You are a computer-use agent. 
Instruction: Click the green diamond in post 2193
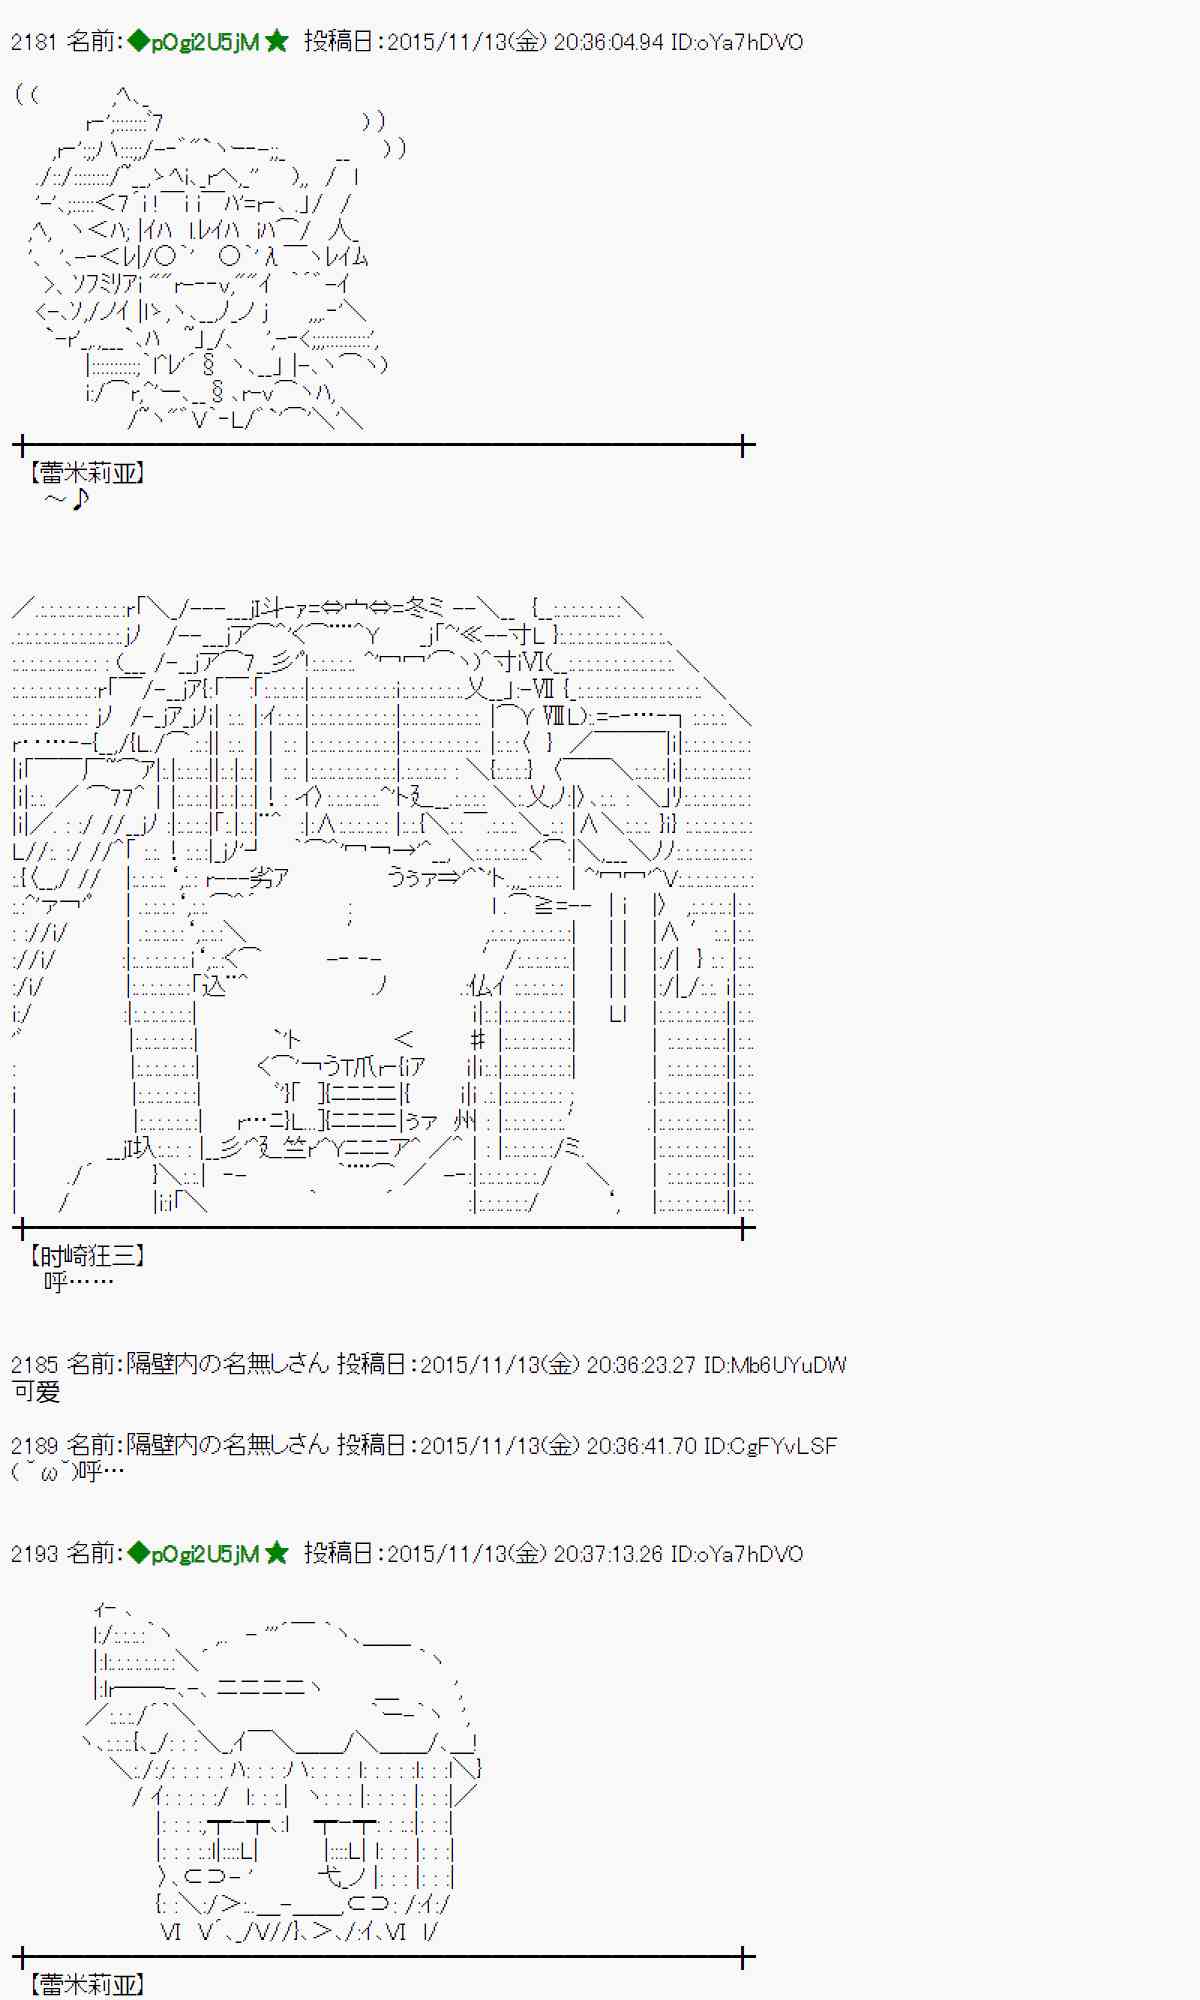138,1553
